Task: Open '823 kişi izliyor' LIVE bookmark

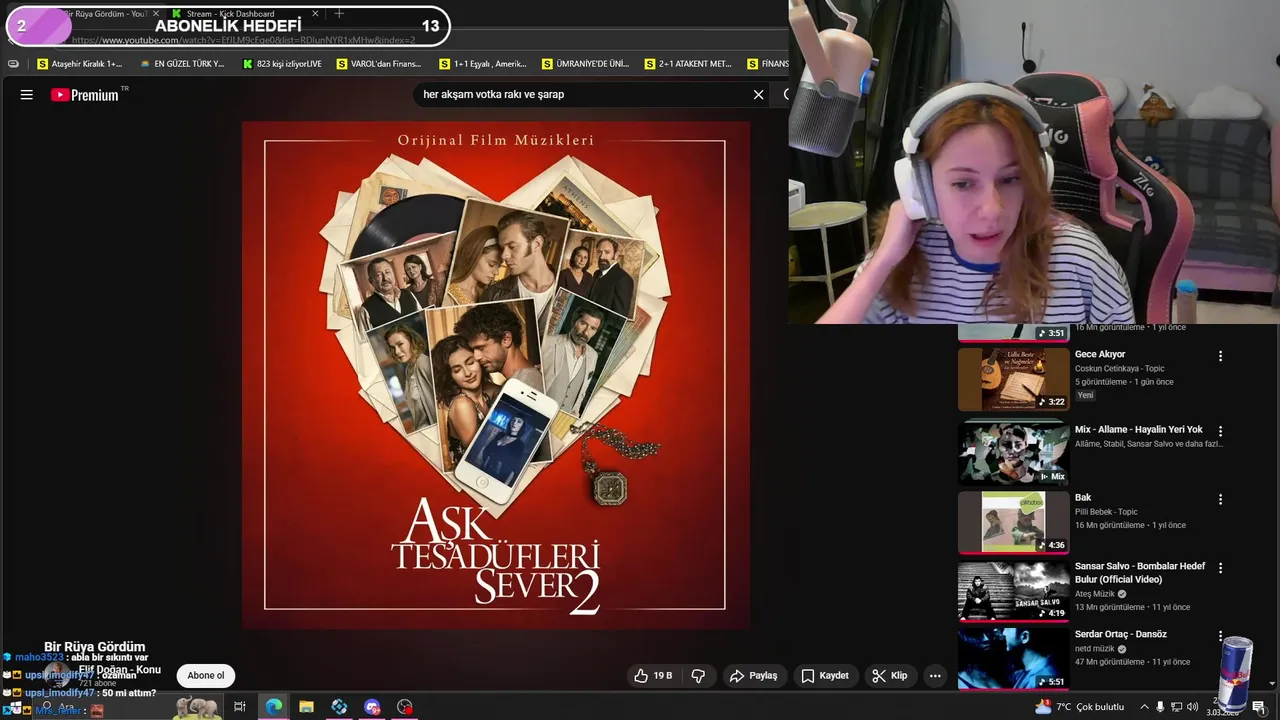Action: (x=283, y=64)
